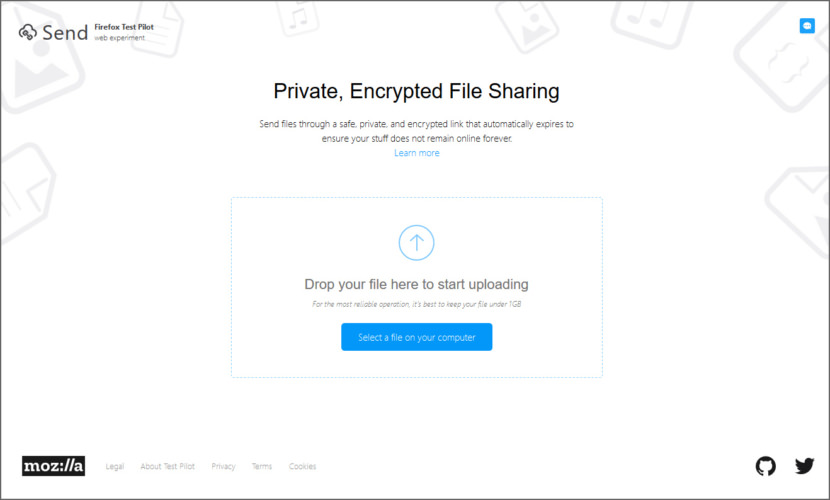Click Select a file on your computer
Screen dimensions: 830x500
(417, 337)
